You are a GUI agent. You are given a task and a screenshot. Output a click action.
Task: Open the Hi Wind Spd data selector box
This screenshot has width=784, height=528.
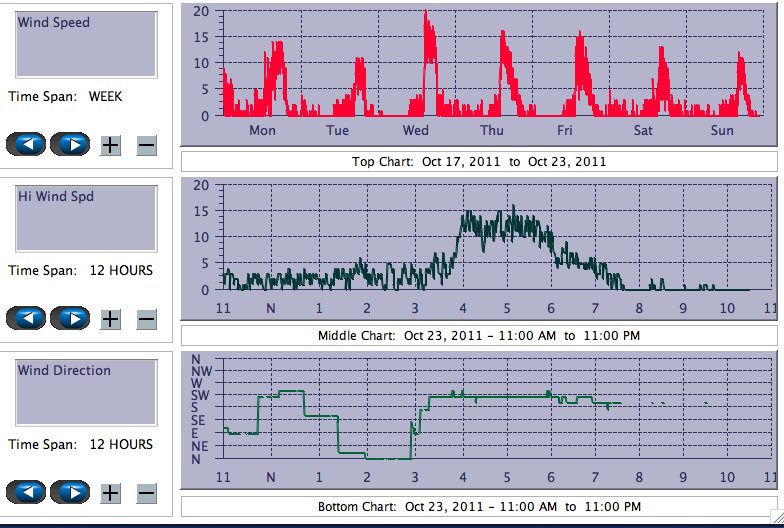tap(86, 218)
